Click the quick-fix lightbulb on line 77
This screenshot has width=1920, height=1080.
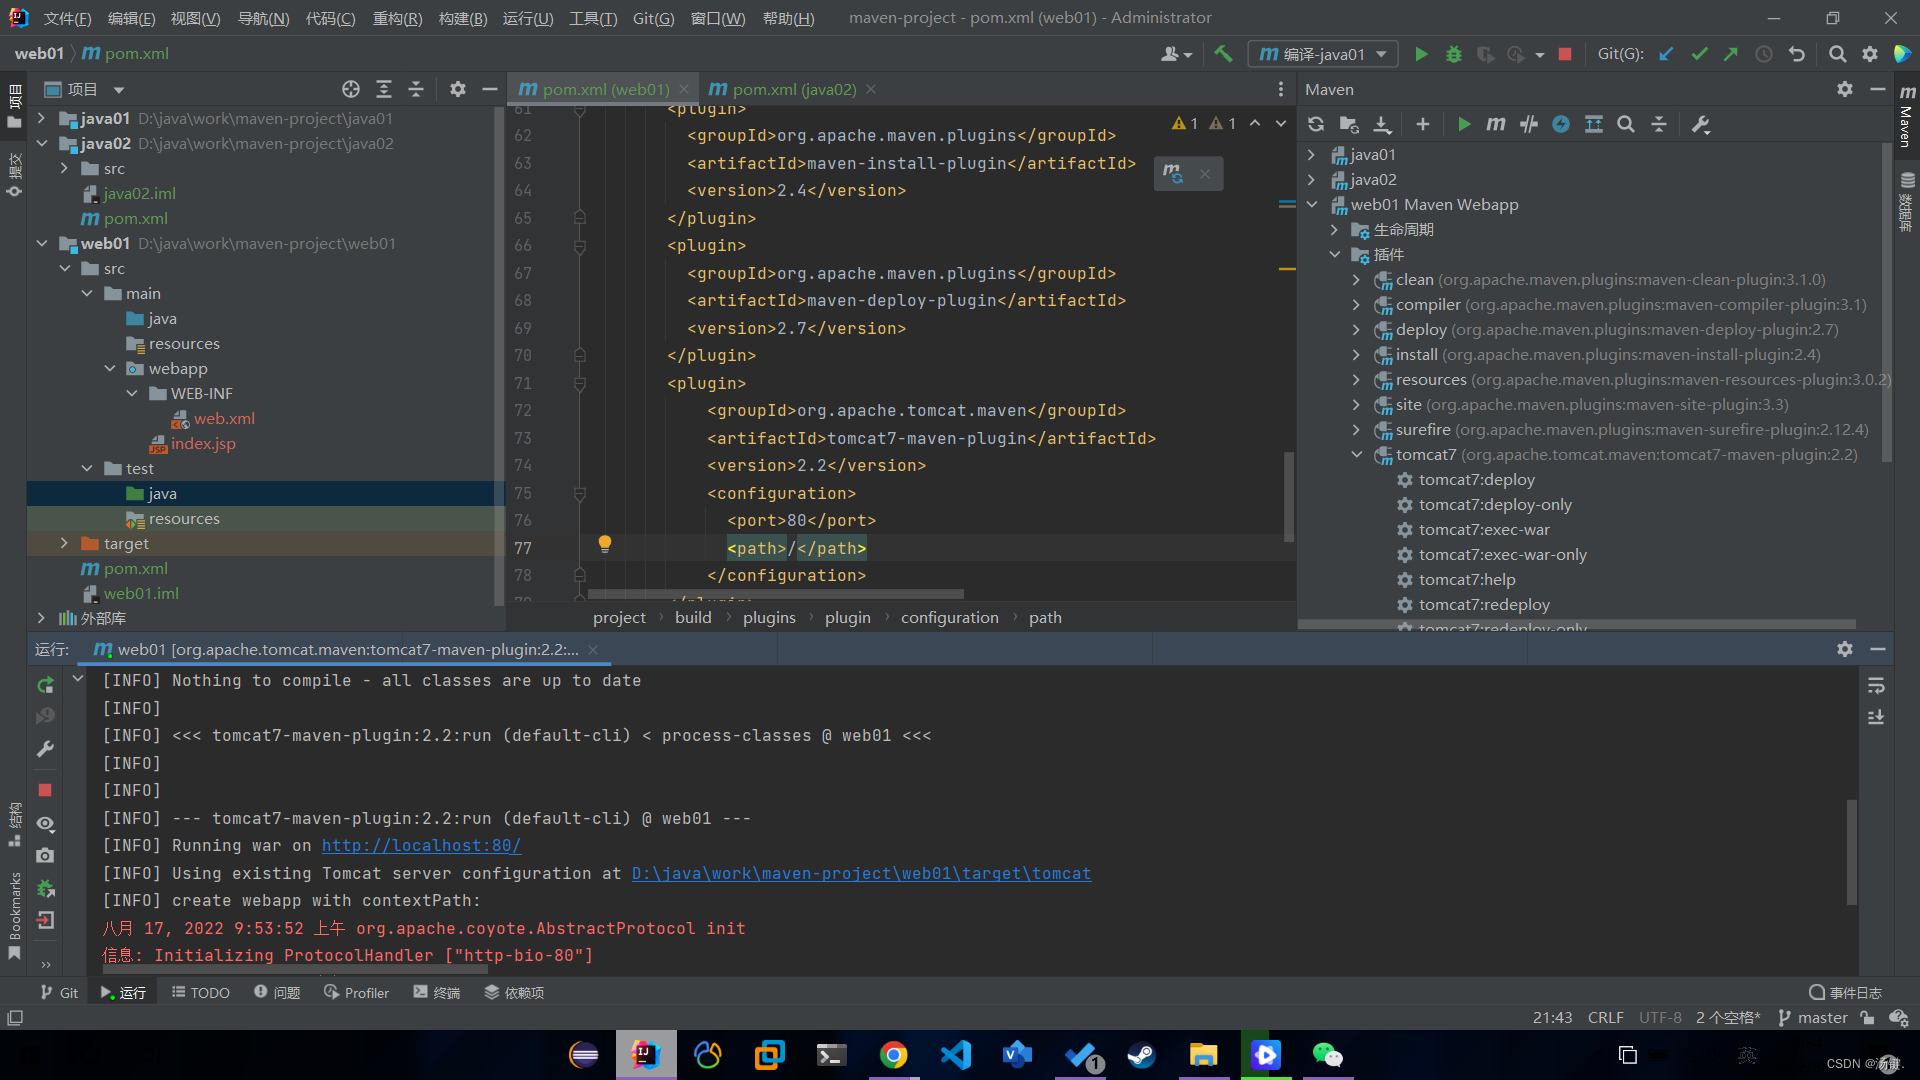(x=604, y=543)
